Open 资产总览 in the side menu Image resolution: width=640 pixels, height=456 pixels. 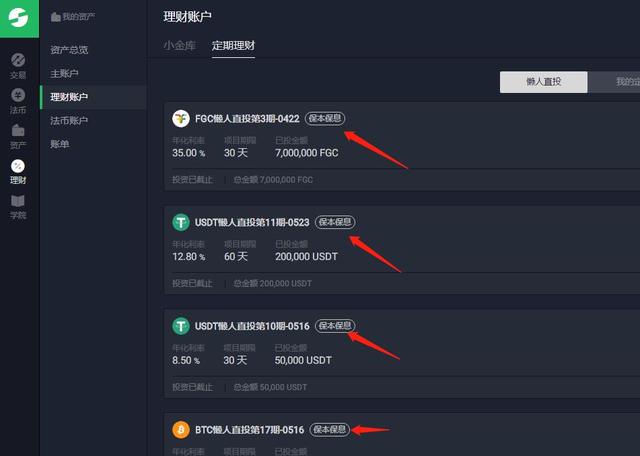coord(69,50)
